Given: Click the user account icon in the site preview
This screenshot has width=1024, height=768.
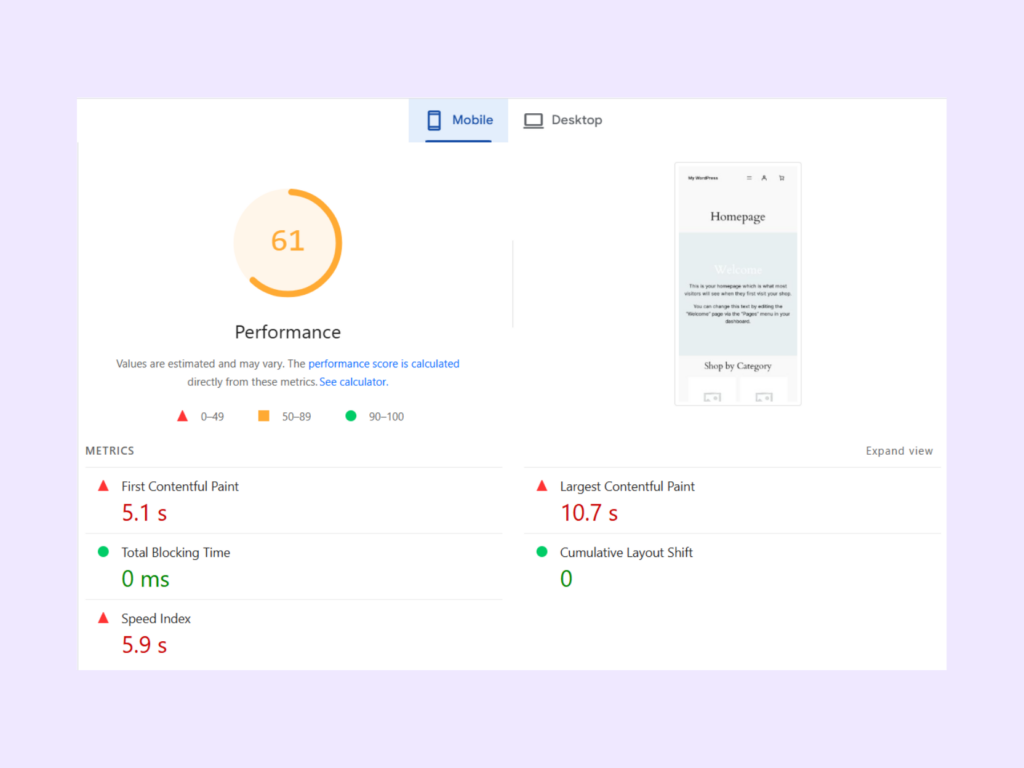Looking at the screenshot, I should click(x=764, y=178).
